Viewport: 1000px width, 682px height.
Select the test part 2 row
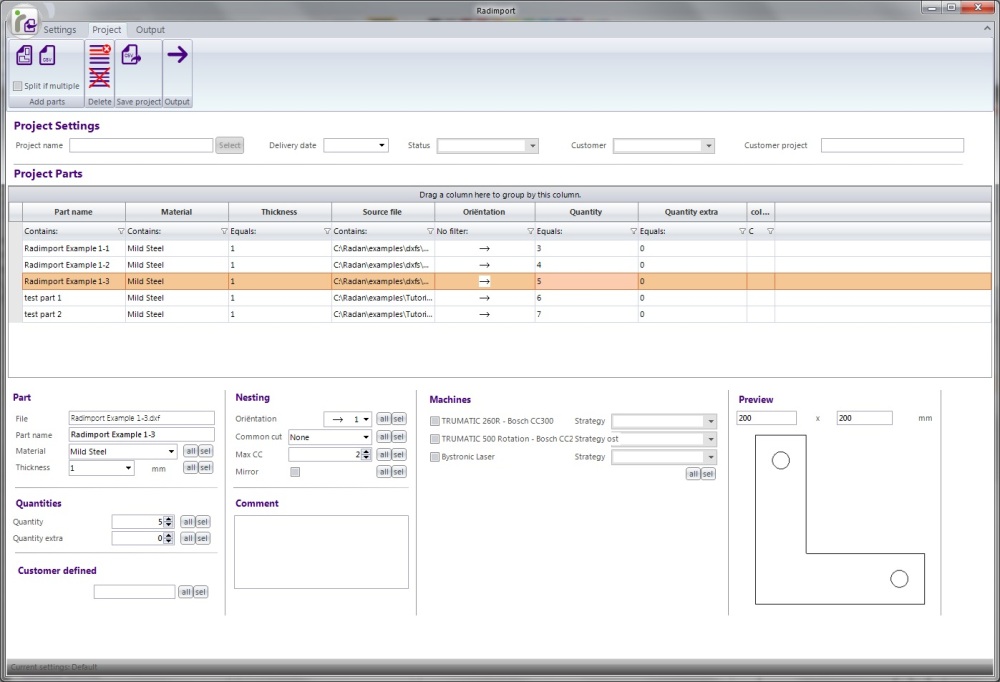click(70, 314)
